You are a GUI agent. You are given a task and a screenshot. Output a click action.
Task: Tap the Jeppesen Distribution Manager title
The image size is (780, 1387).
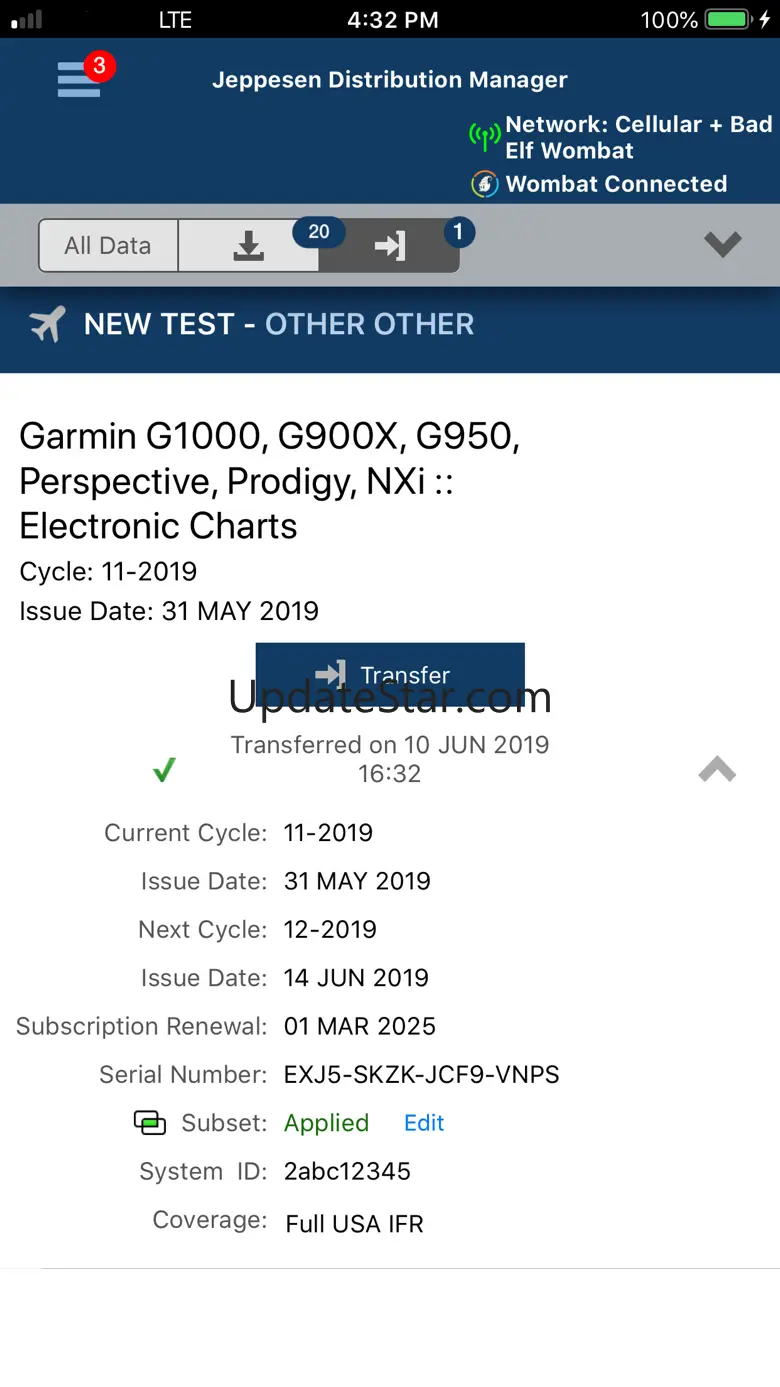(389, 80)
